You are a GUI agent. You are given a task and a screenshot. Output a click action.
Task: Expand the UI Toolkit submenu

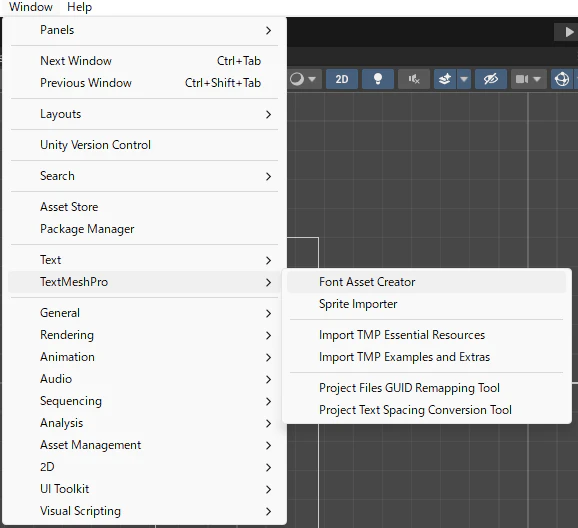[144, 489]
